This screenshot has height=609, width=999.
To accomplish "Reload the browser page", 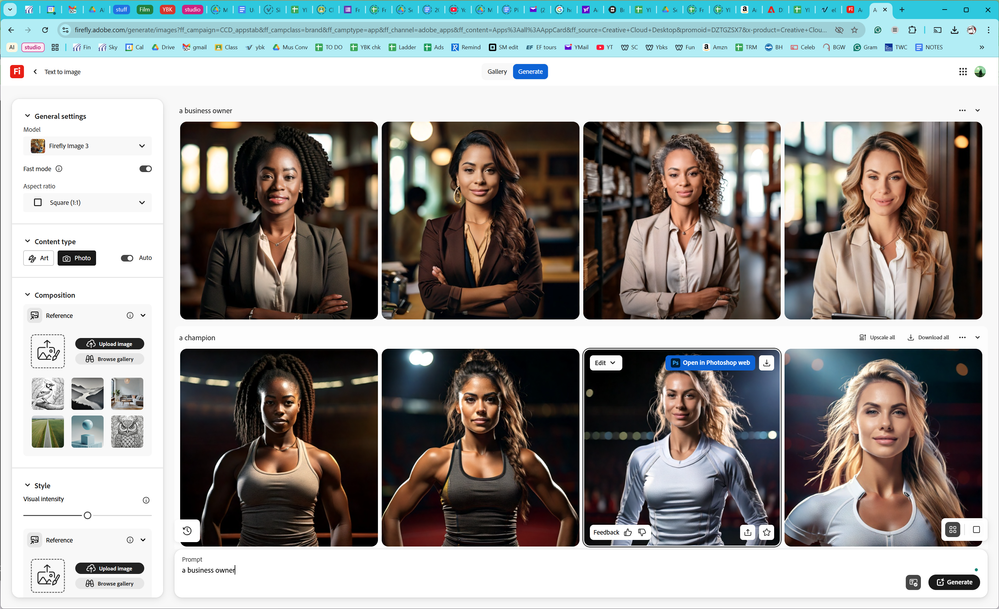I will click(45, 30).
